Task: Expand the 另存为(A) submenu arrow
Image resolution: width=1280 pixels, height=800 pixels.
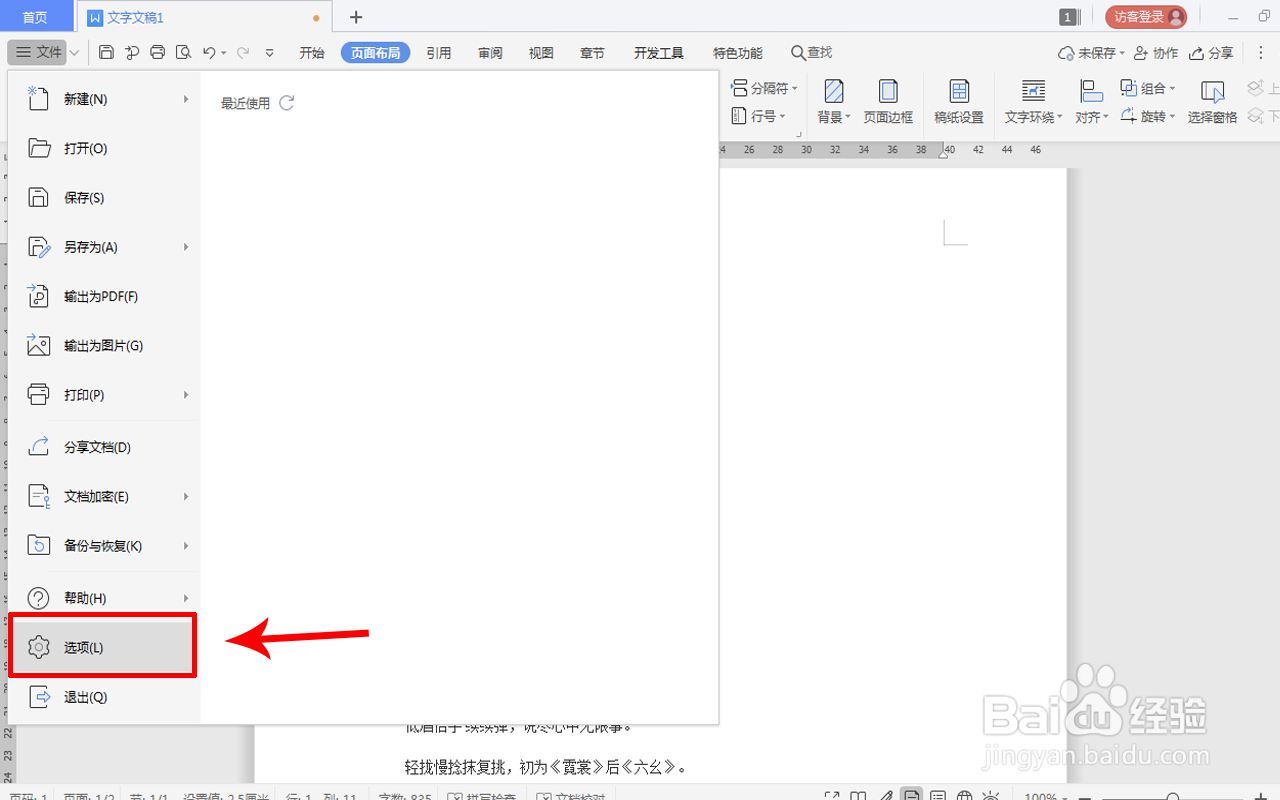Action: 186,247
